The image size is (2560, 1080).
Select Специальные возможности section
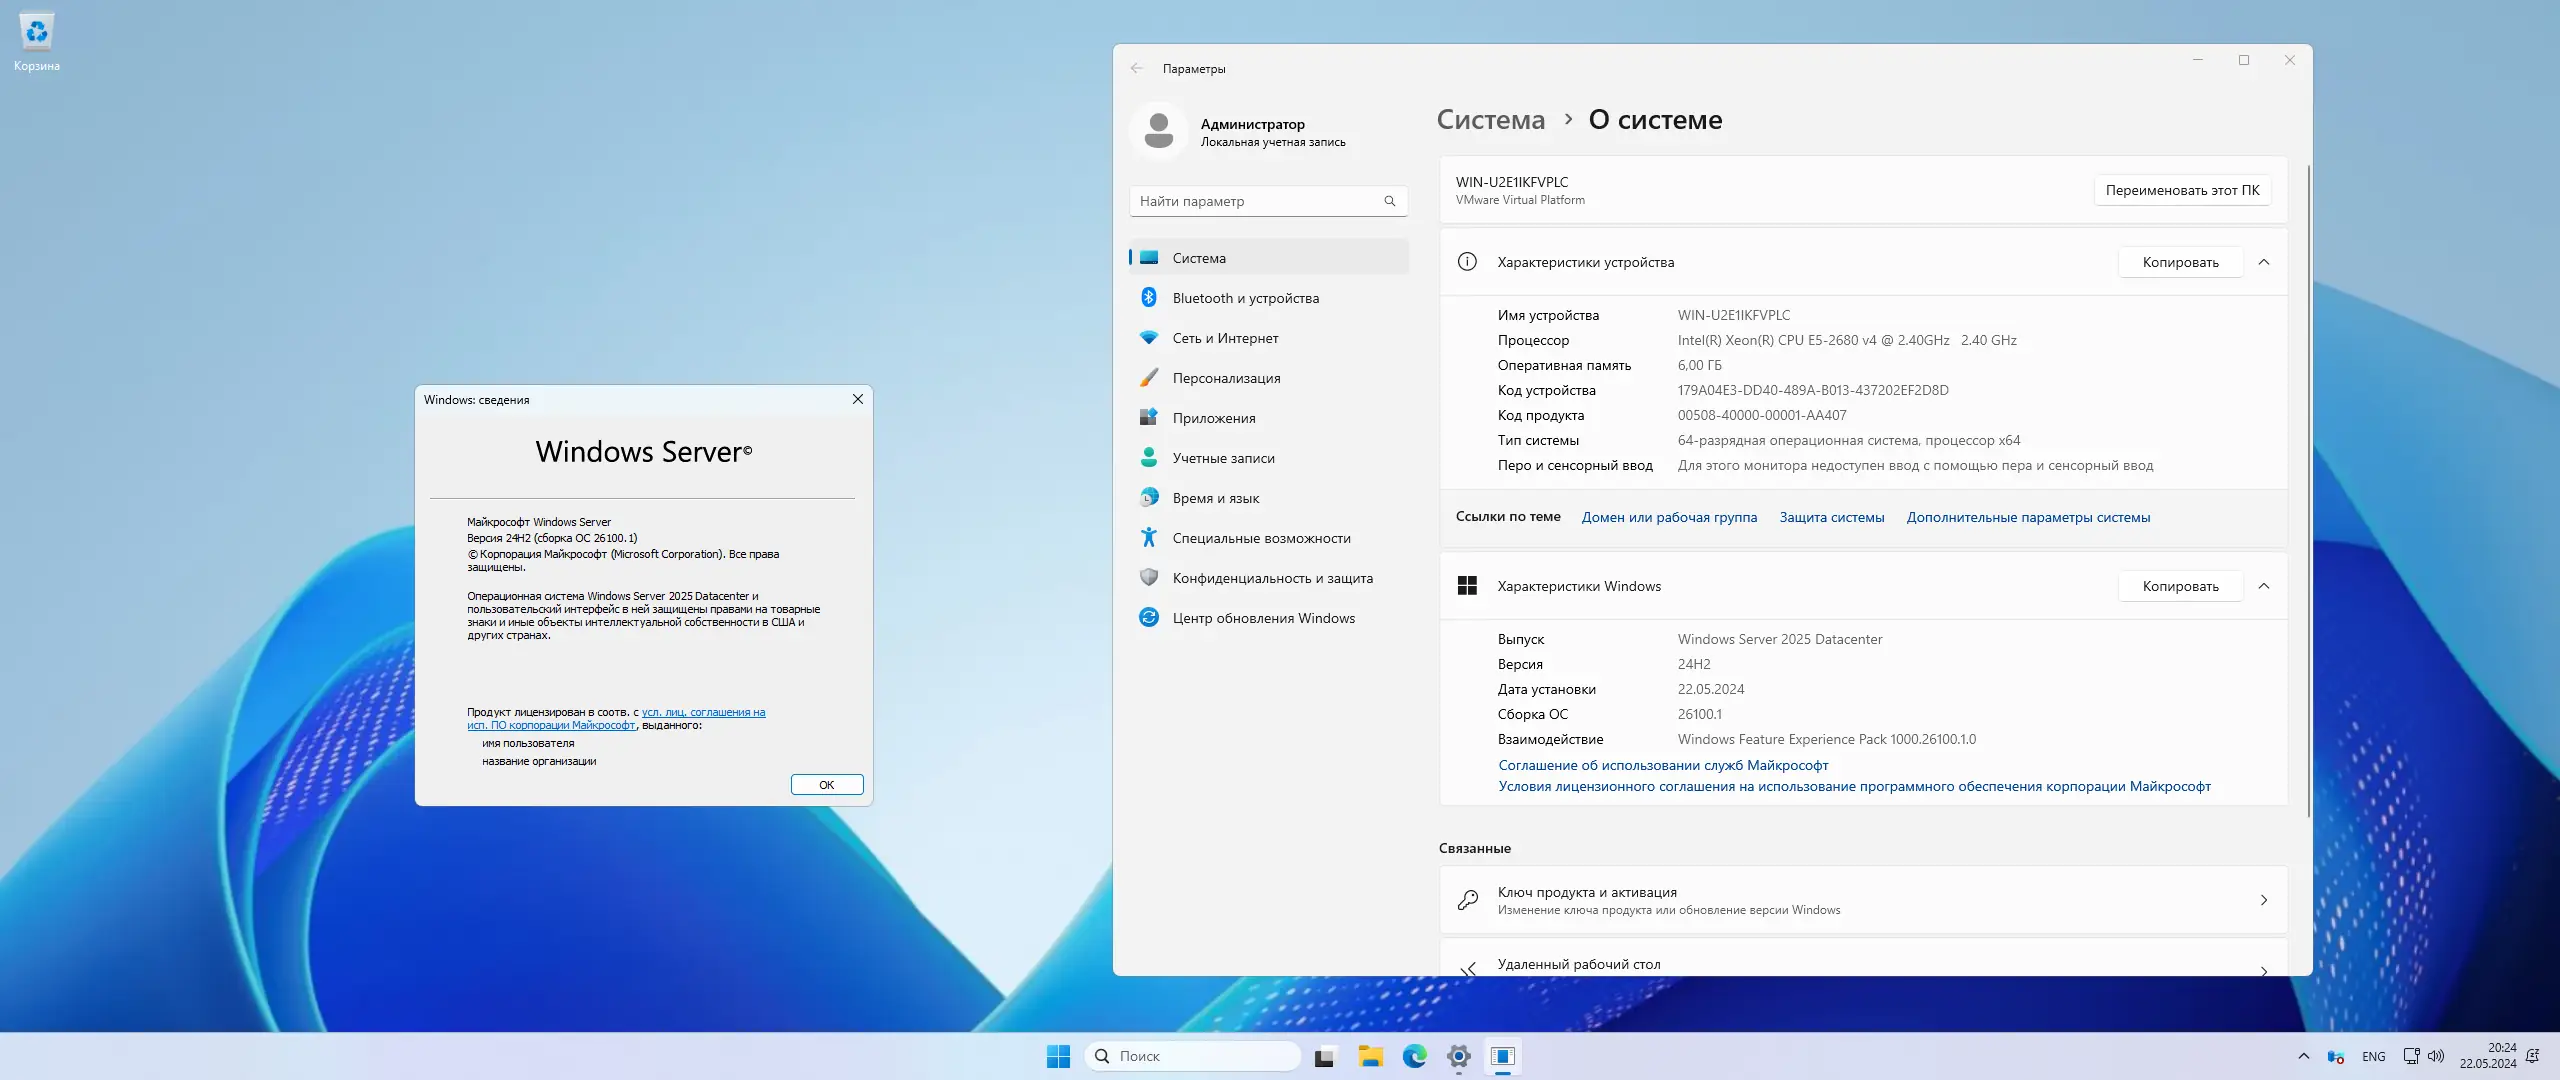pos(1261,537)
